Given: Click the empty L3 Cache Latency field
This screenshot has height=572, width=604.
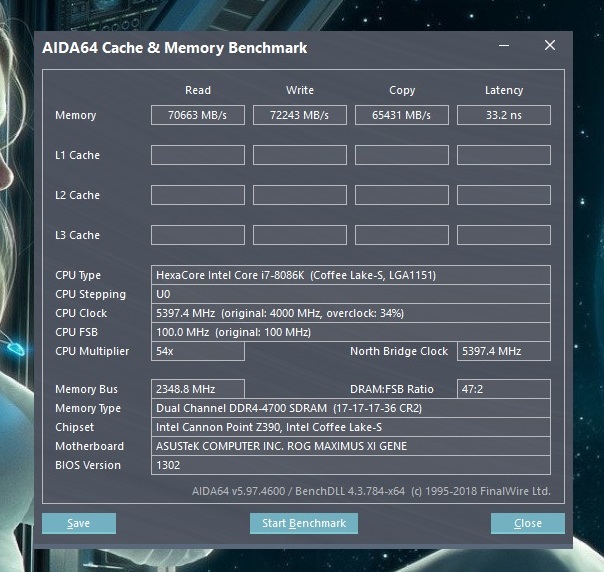Looking at the screenshot, I should [x=504, y=235].
